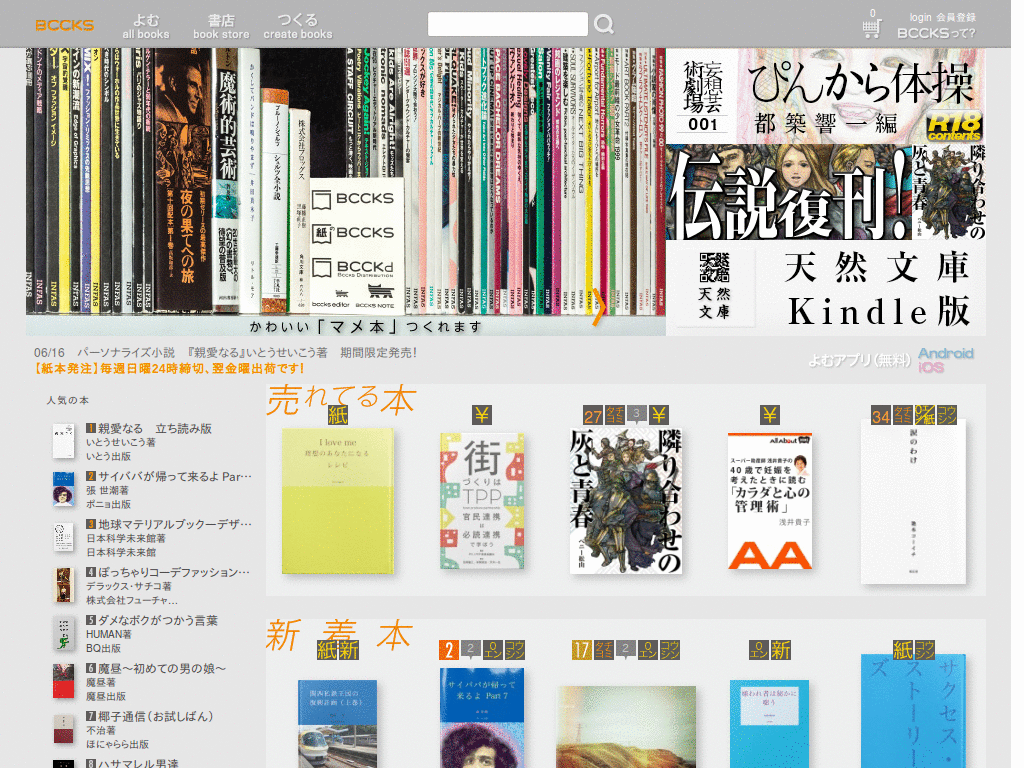
Task: Open the BCCKSって? about link
Action: (x=936, y=33)
